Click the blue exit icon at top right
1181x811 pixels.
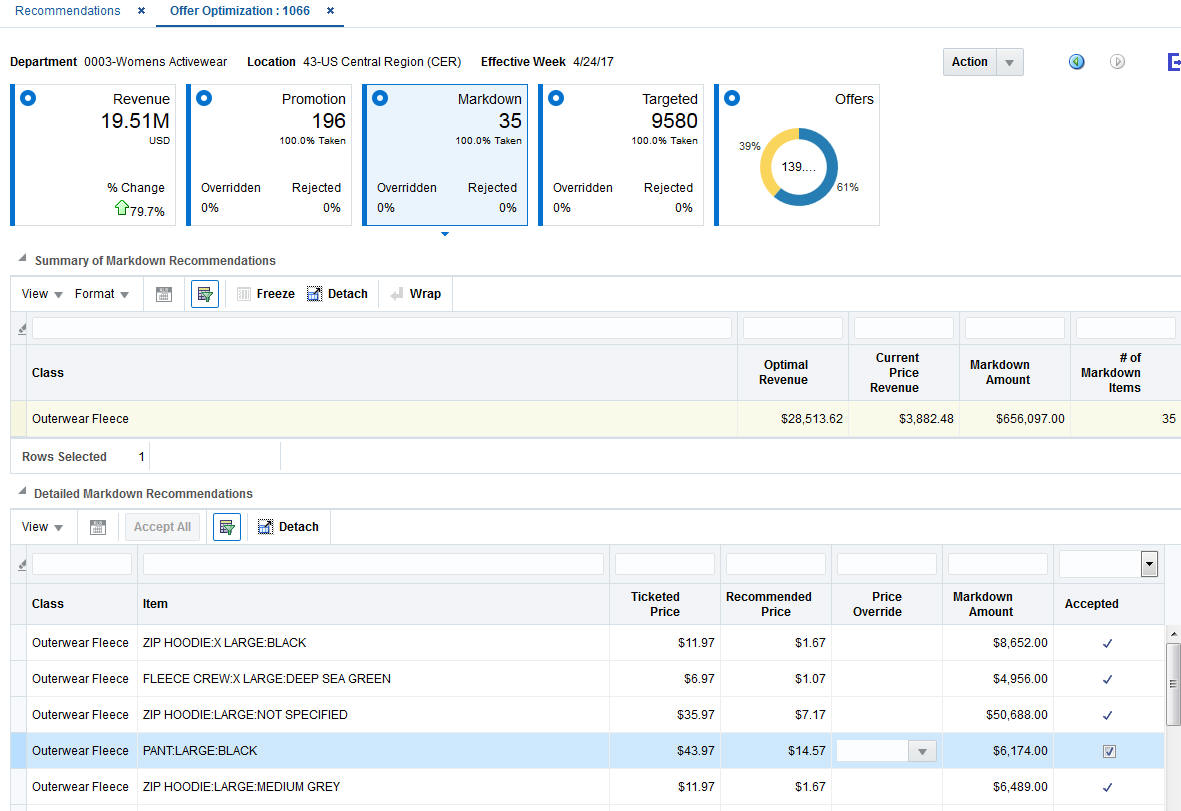[1173, 62]
